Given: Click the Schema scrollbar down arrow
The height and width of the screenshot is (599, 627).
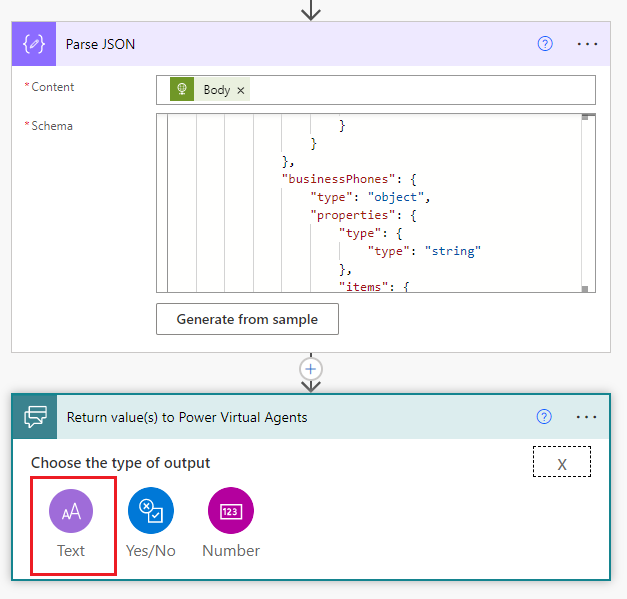Looking at the screenshot, I should (587, 288).
